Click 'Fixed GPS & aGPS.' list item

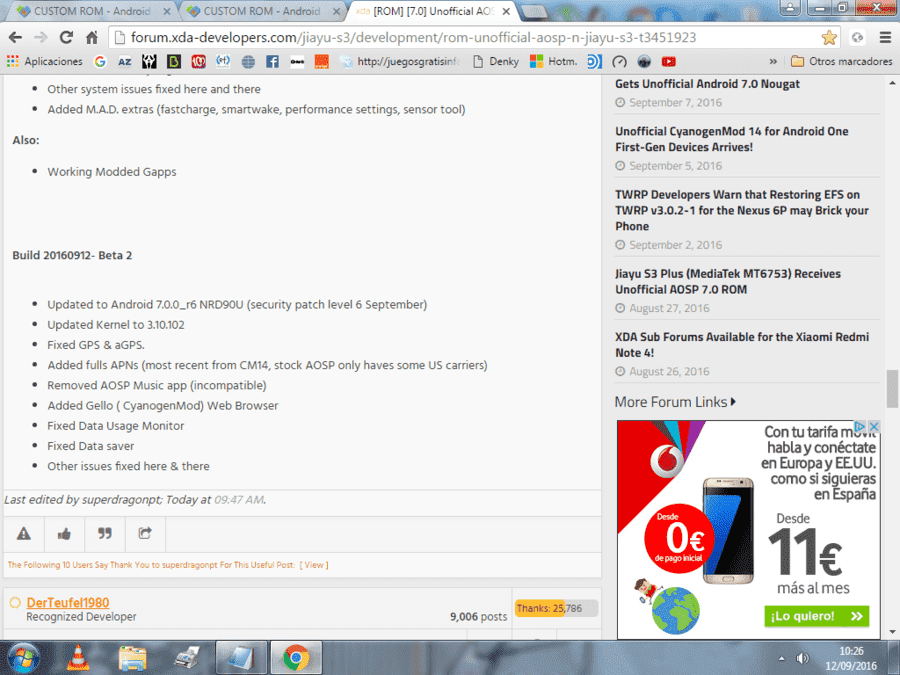pos(96,345)
